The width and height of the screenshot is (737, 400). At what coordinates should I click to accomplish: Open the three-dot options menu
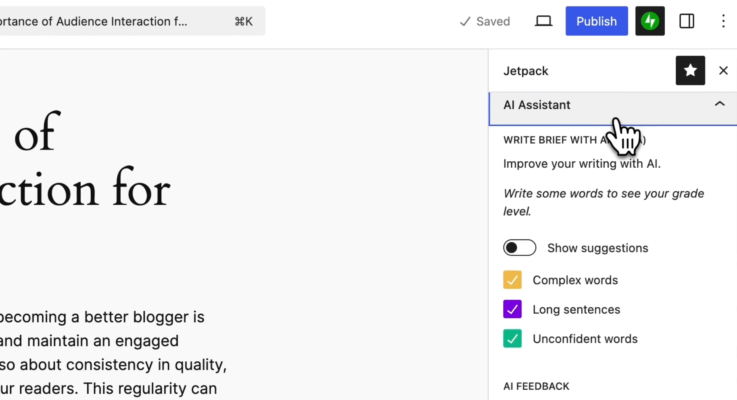[723, 21]
